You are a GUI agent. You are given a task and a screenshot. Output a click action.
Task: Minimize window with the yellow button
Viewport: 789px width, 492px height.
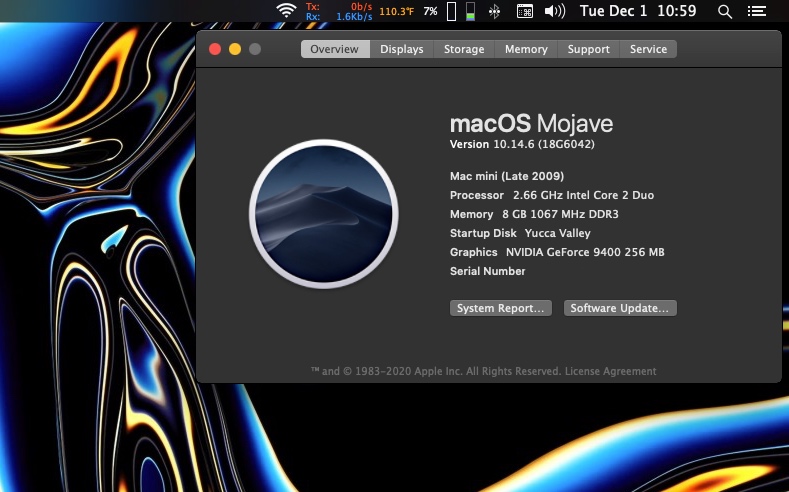[235, 49]
